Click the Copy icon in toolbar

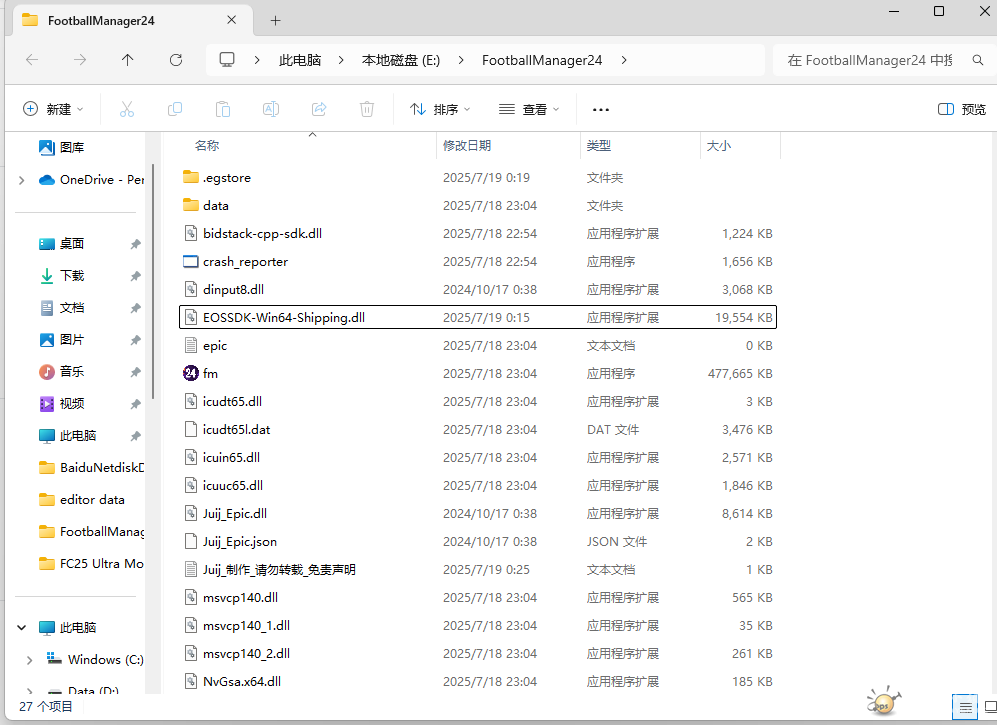(x=175, y=109)
